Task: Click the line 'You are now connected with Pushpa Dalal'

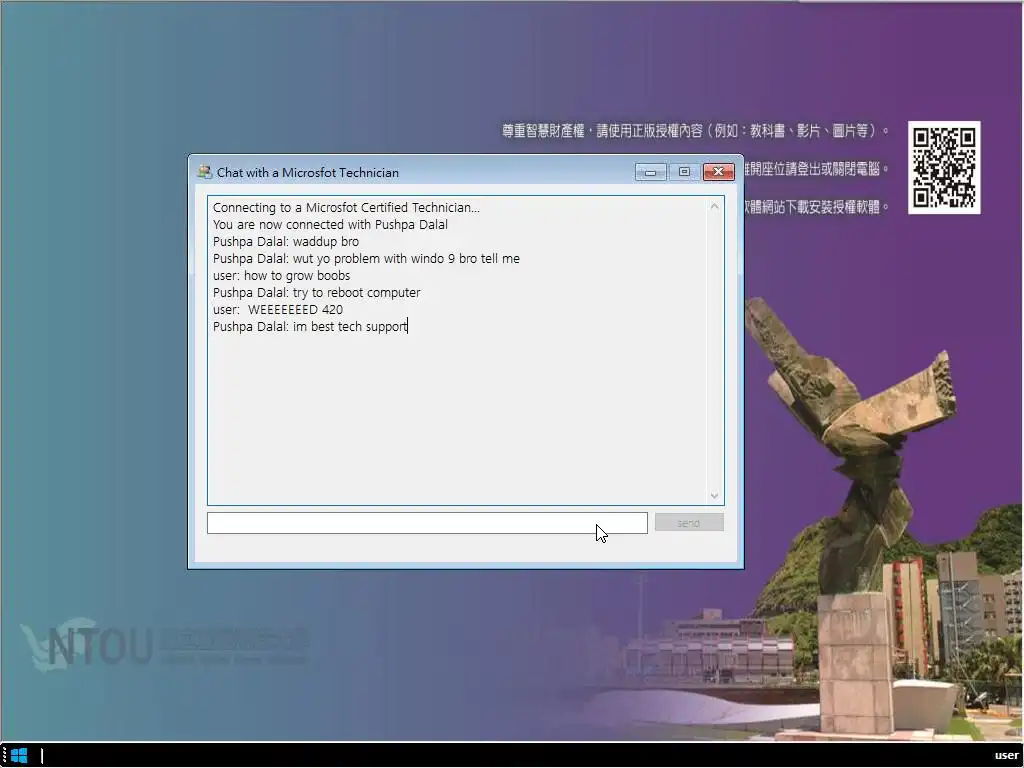Action: tap(330, 225)
